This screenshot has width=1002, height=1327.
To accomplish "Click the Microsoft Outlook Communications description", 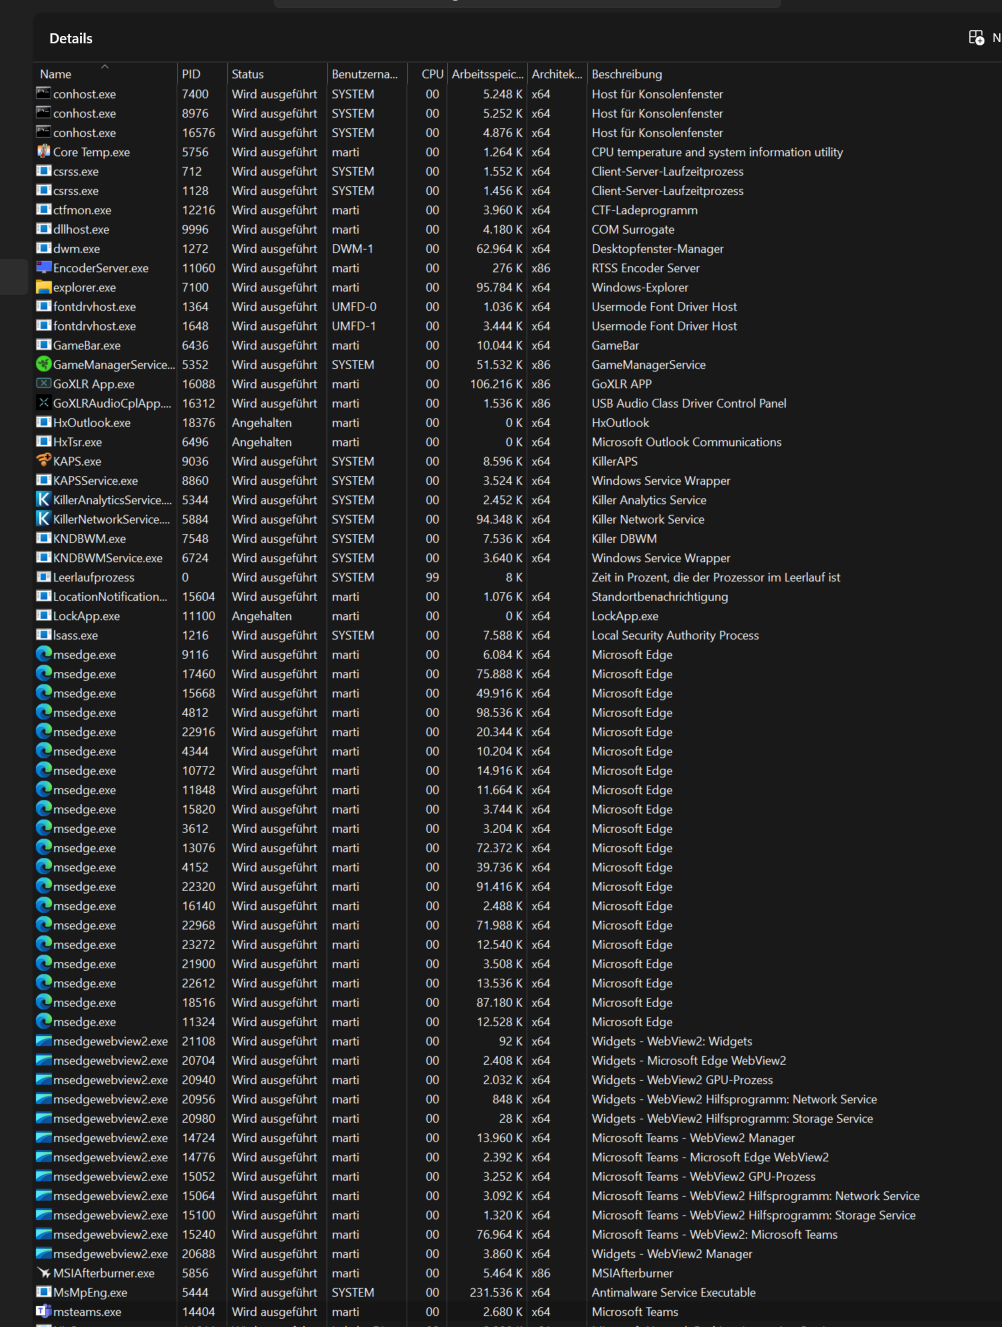I will [686, 442].
